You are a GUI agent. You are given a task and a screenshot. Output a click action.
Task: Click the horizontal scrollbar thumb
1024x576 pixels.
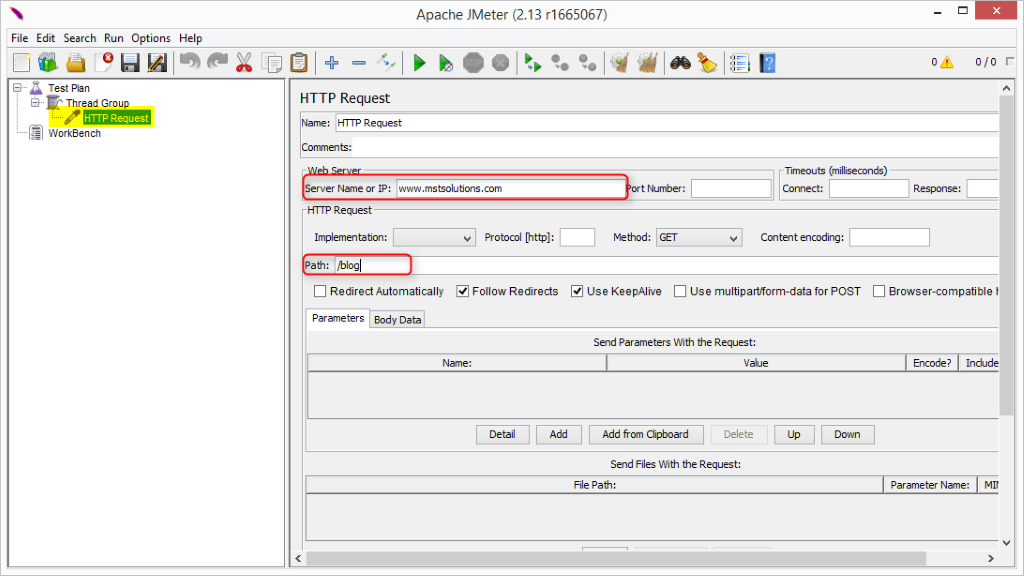click(616, 558)
